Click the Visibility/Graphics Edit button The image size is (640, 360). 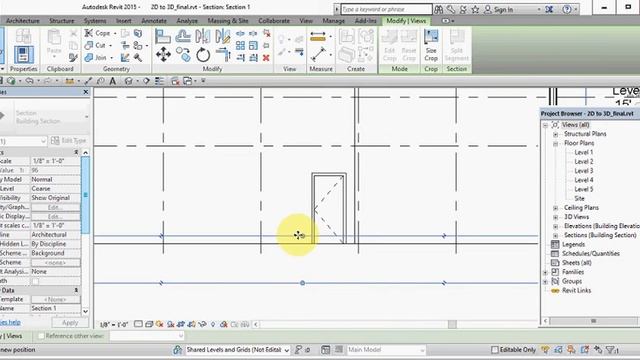pos(56,207)
